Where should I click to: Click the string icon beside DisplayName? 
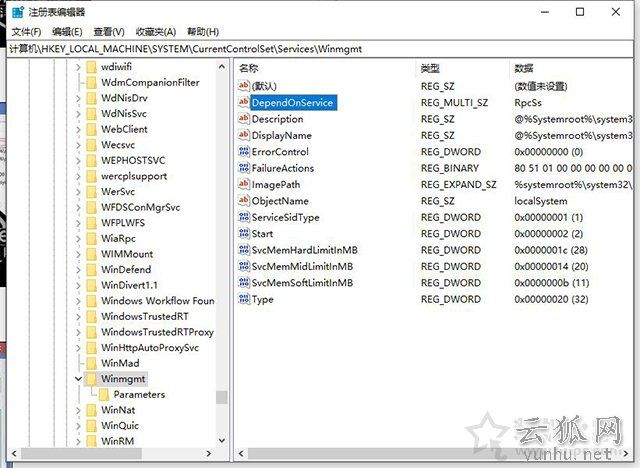click(x=244, y=135)
